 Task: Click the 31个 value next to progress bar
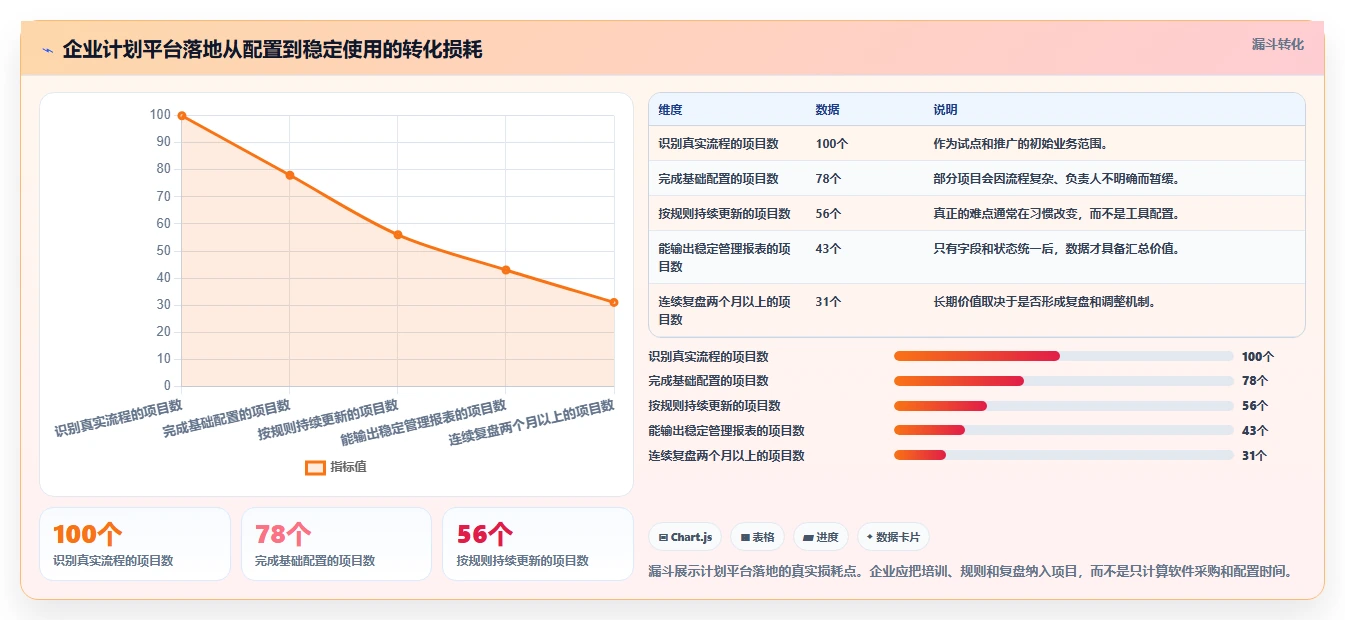point(1254,456)
